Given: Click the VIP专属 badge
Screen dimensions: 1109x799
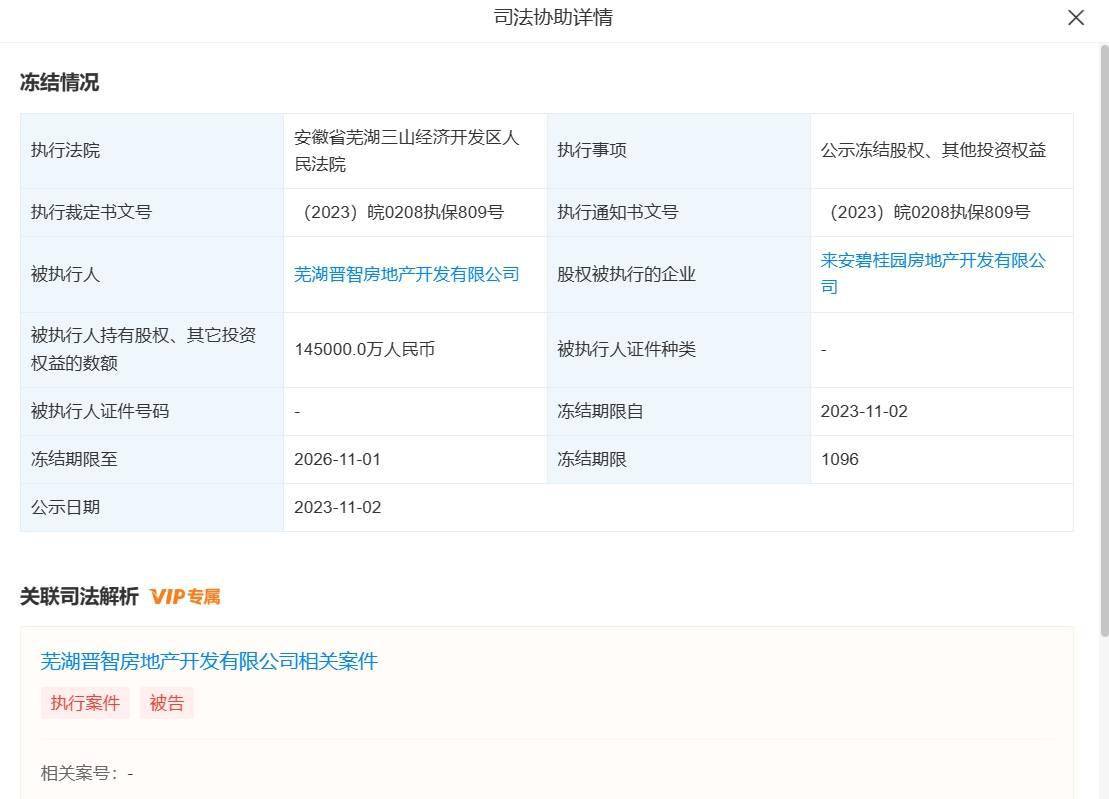Looking at the screenshot, I should coord(185,597).
